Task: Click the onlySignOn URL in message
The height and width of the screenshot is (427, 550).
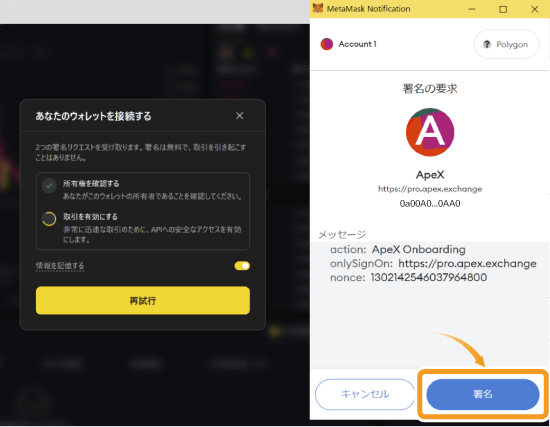Action: pyautogui.click(x=467, y=263)
